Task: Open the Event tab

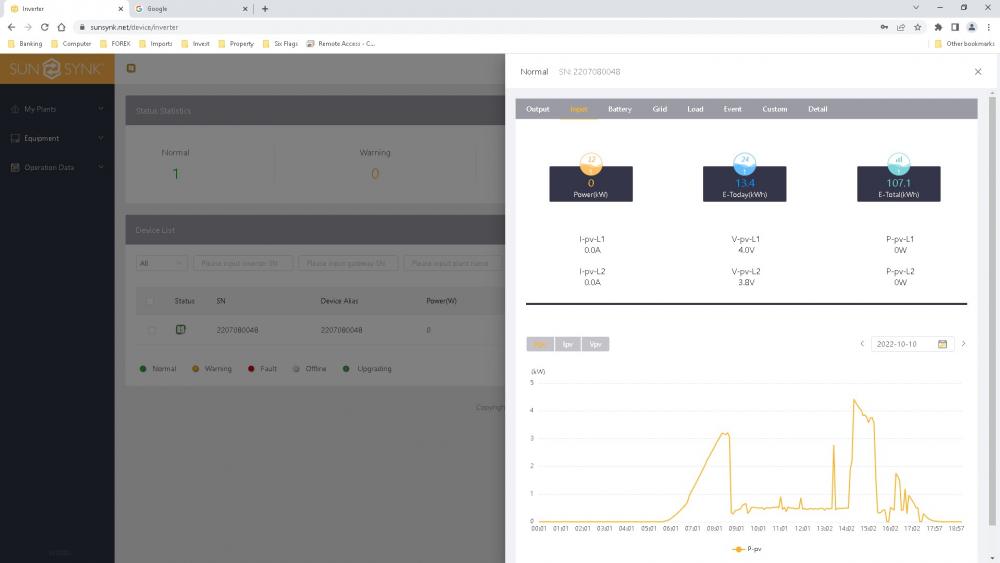Action: (x=732, y=109)
